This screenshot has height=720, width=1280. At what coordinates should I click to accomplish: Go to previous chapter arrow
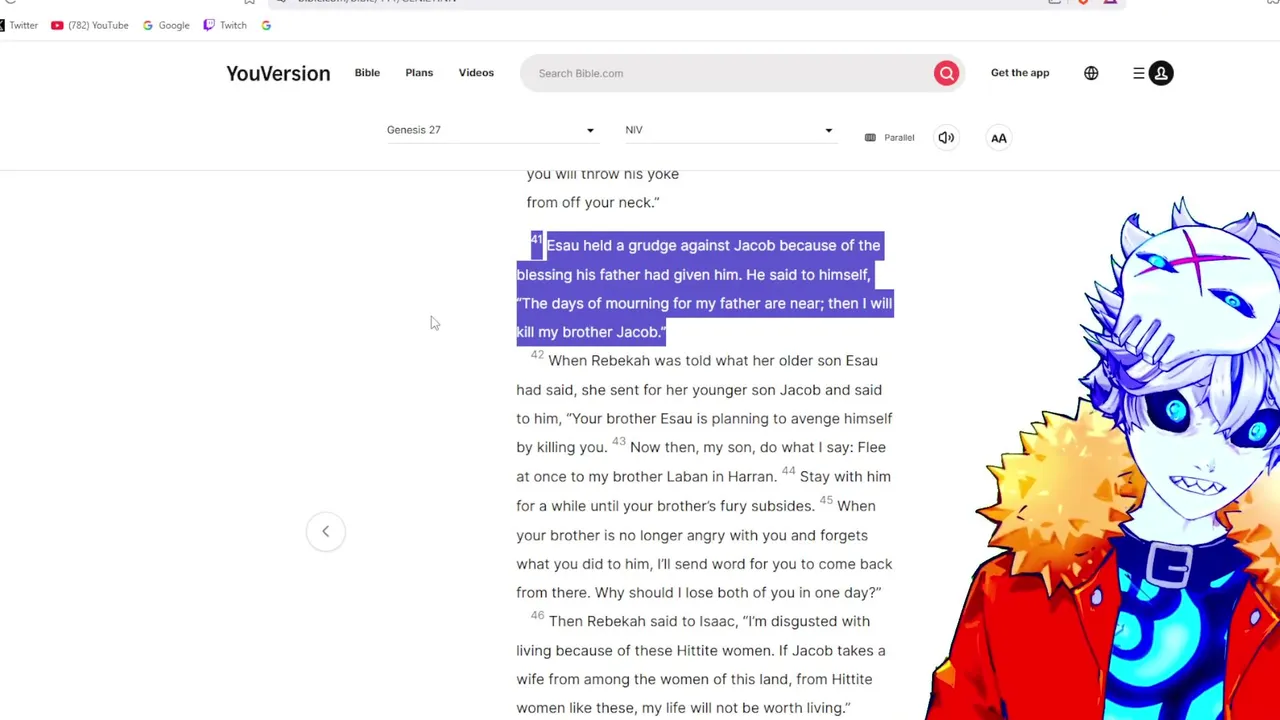coord(325,531)
